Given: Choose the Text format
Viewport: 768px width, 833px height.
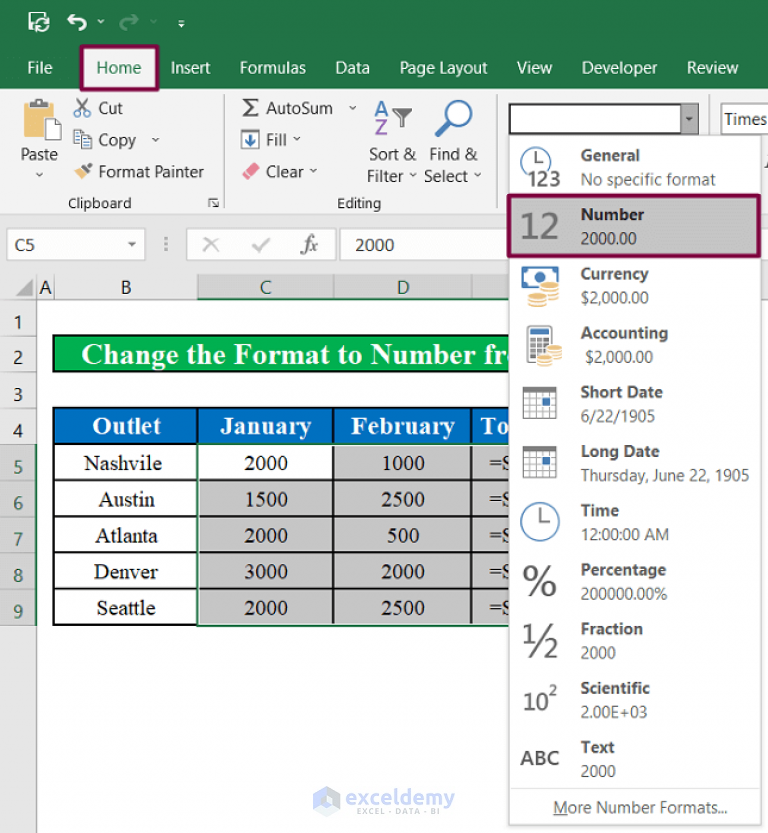Looking at the screenshot, I should (x=635, y=759).
